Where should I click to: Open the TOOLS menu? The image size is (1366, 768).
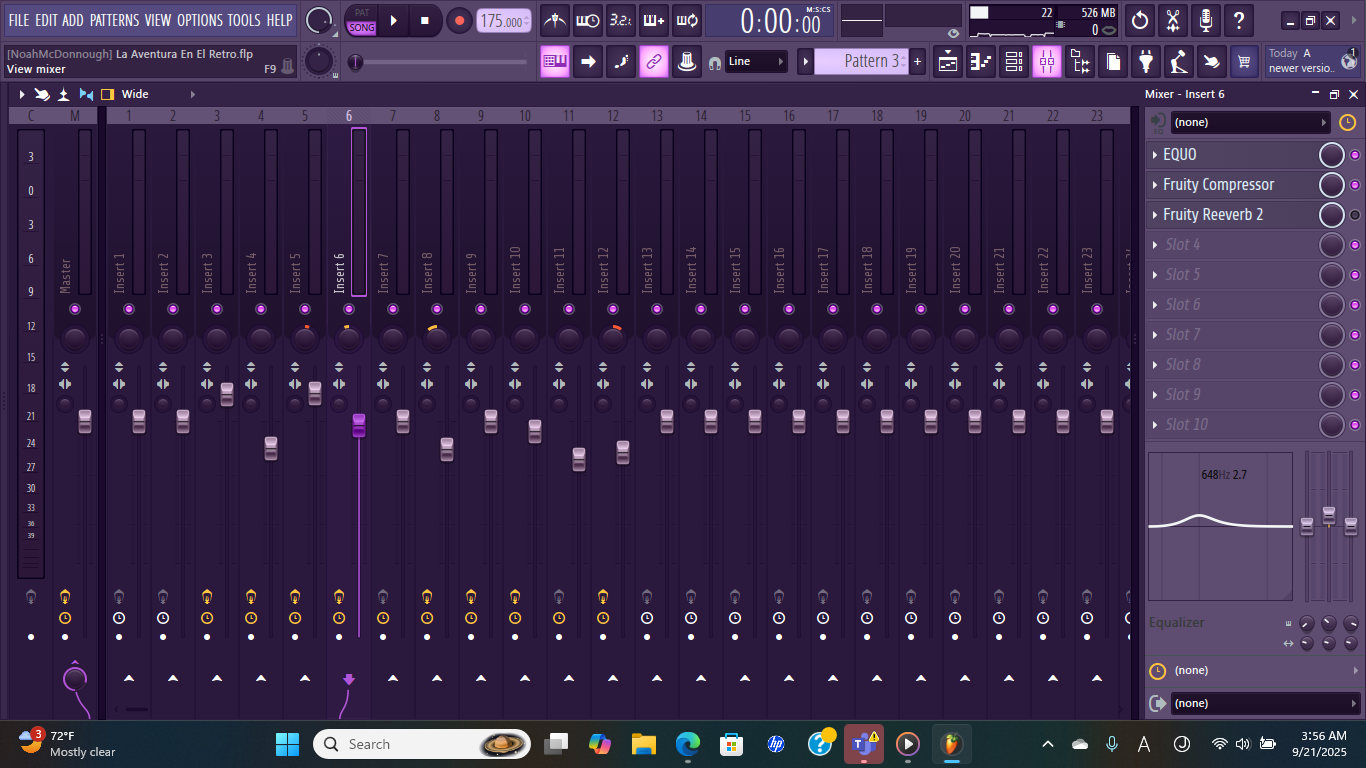(x=244, y=20)
